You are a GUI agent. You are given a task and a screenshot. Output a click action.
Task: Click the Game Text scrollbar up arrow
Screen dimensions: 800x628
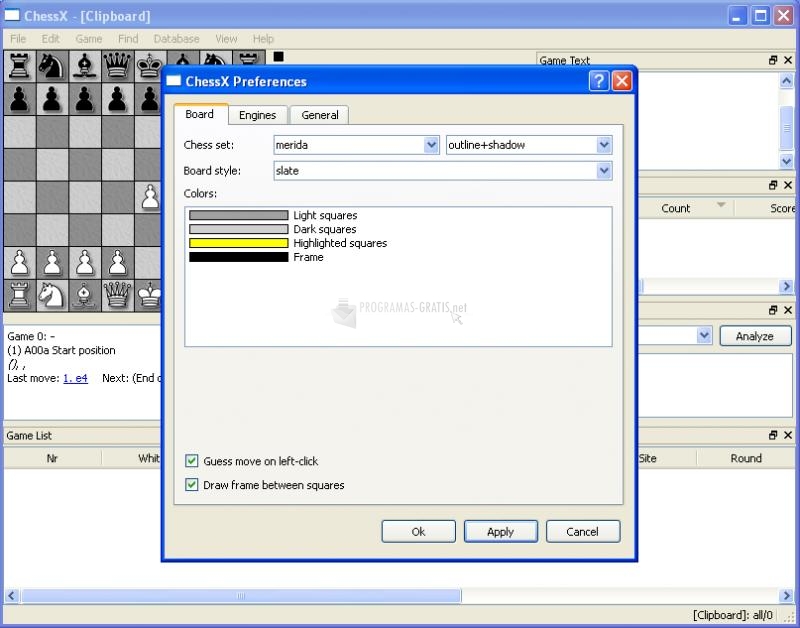tap(786, 81)
